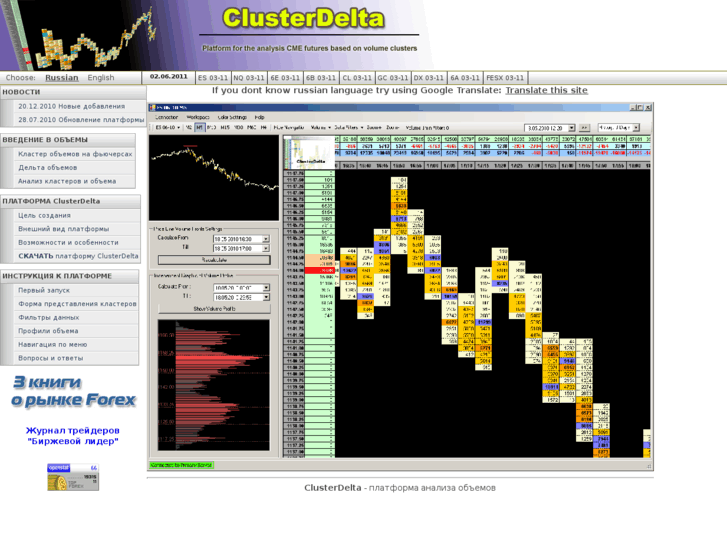Open the ES 06-10 instrument dropdown
This screenshot has height=545, width=727.
click(x=167, y=127)
